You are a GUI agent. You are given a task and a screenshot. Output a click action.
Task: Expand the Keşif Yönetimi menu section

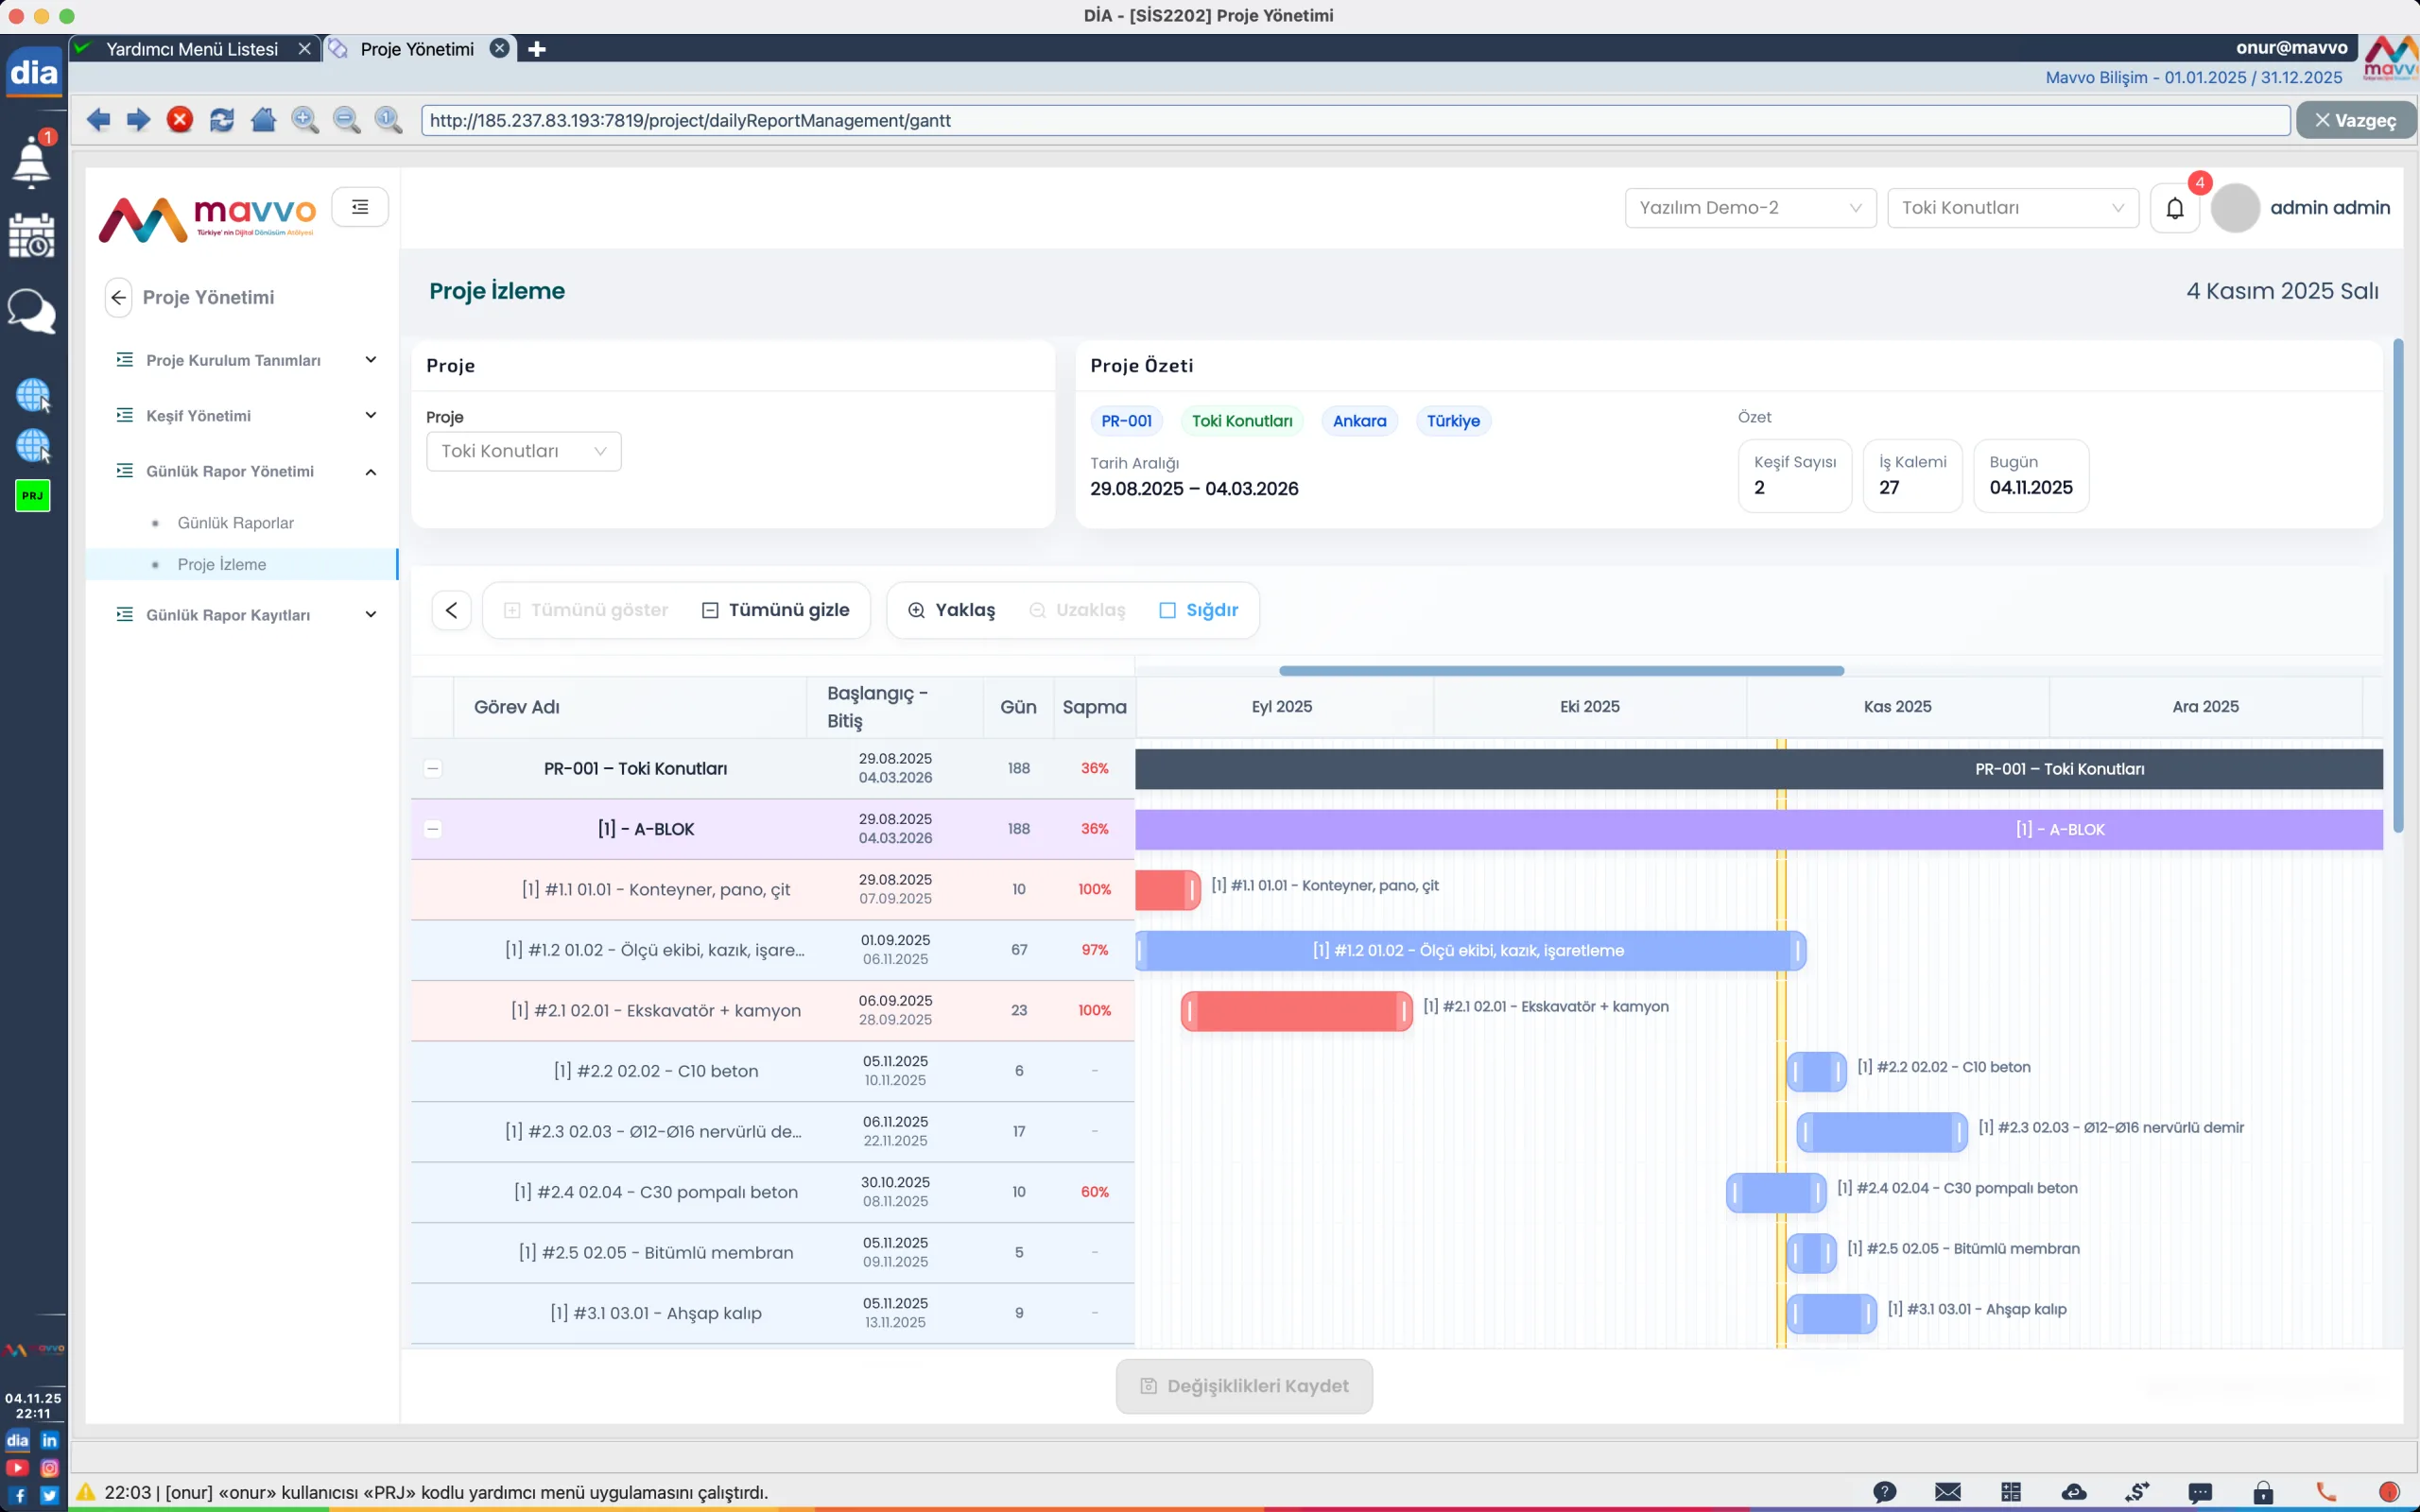[246, 416]
